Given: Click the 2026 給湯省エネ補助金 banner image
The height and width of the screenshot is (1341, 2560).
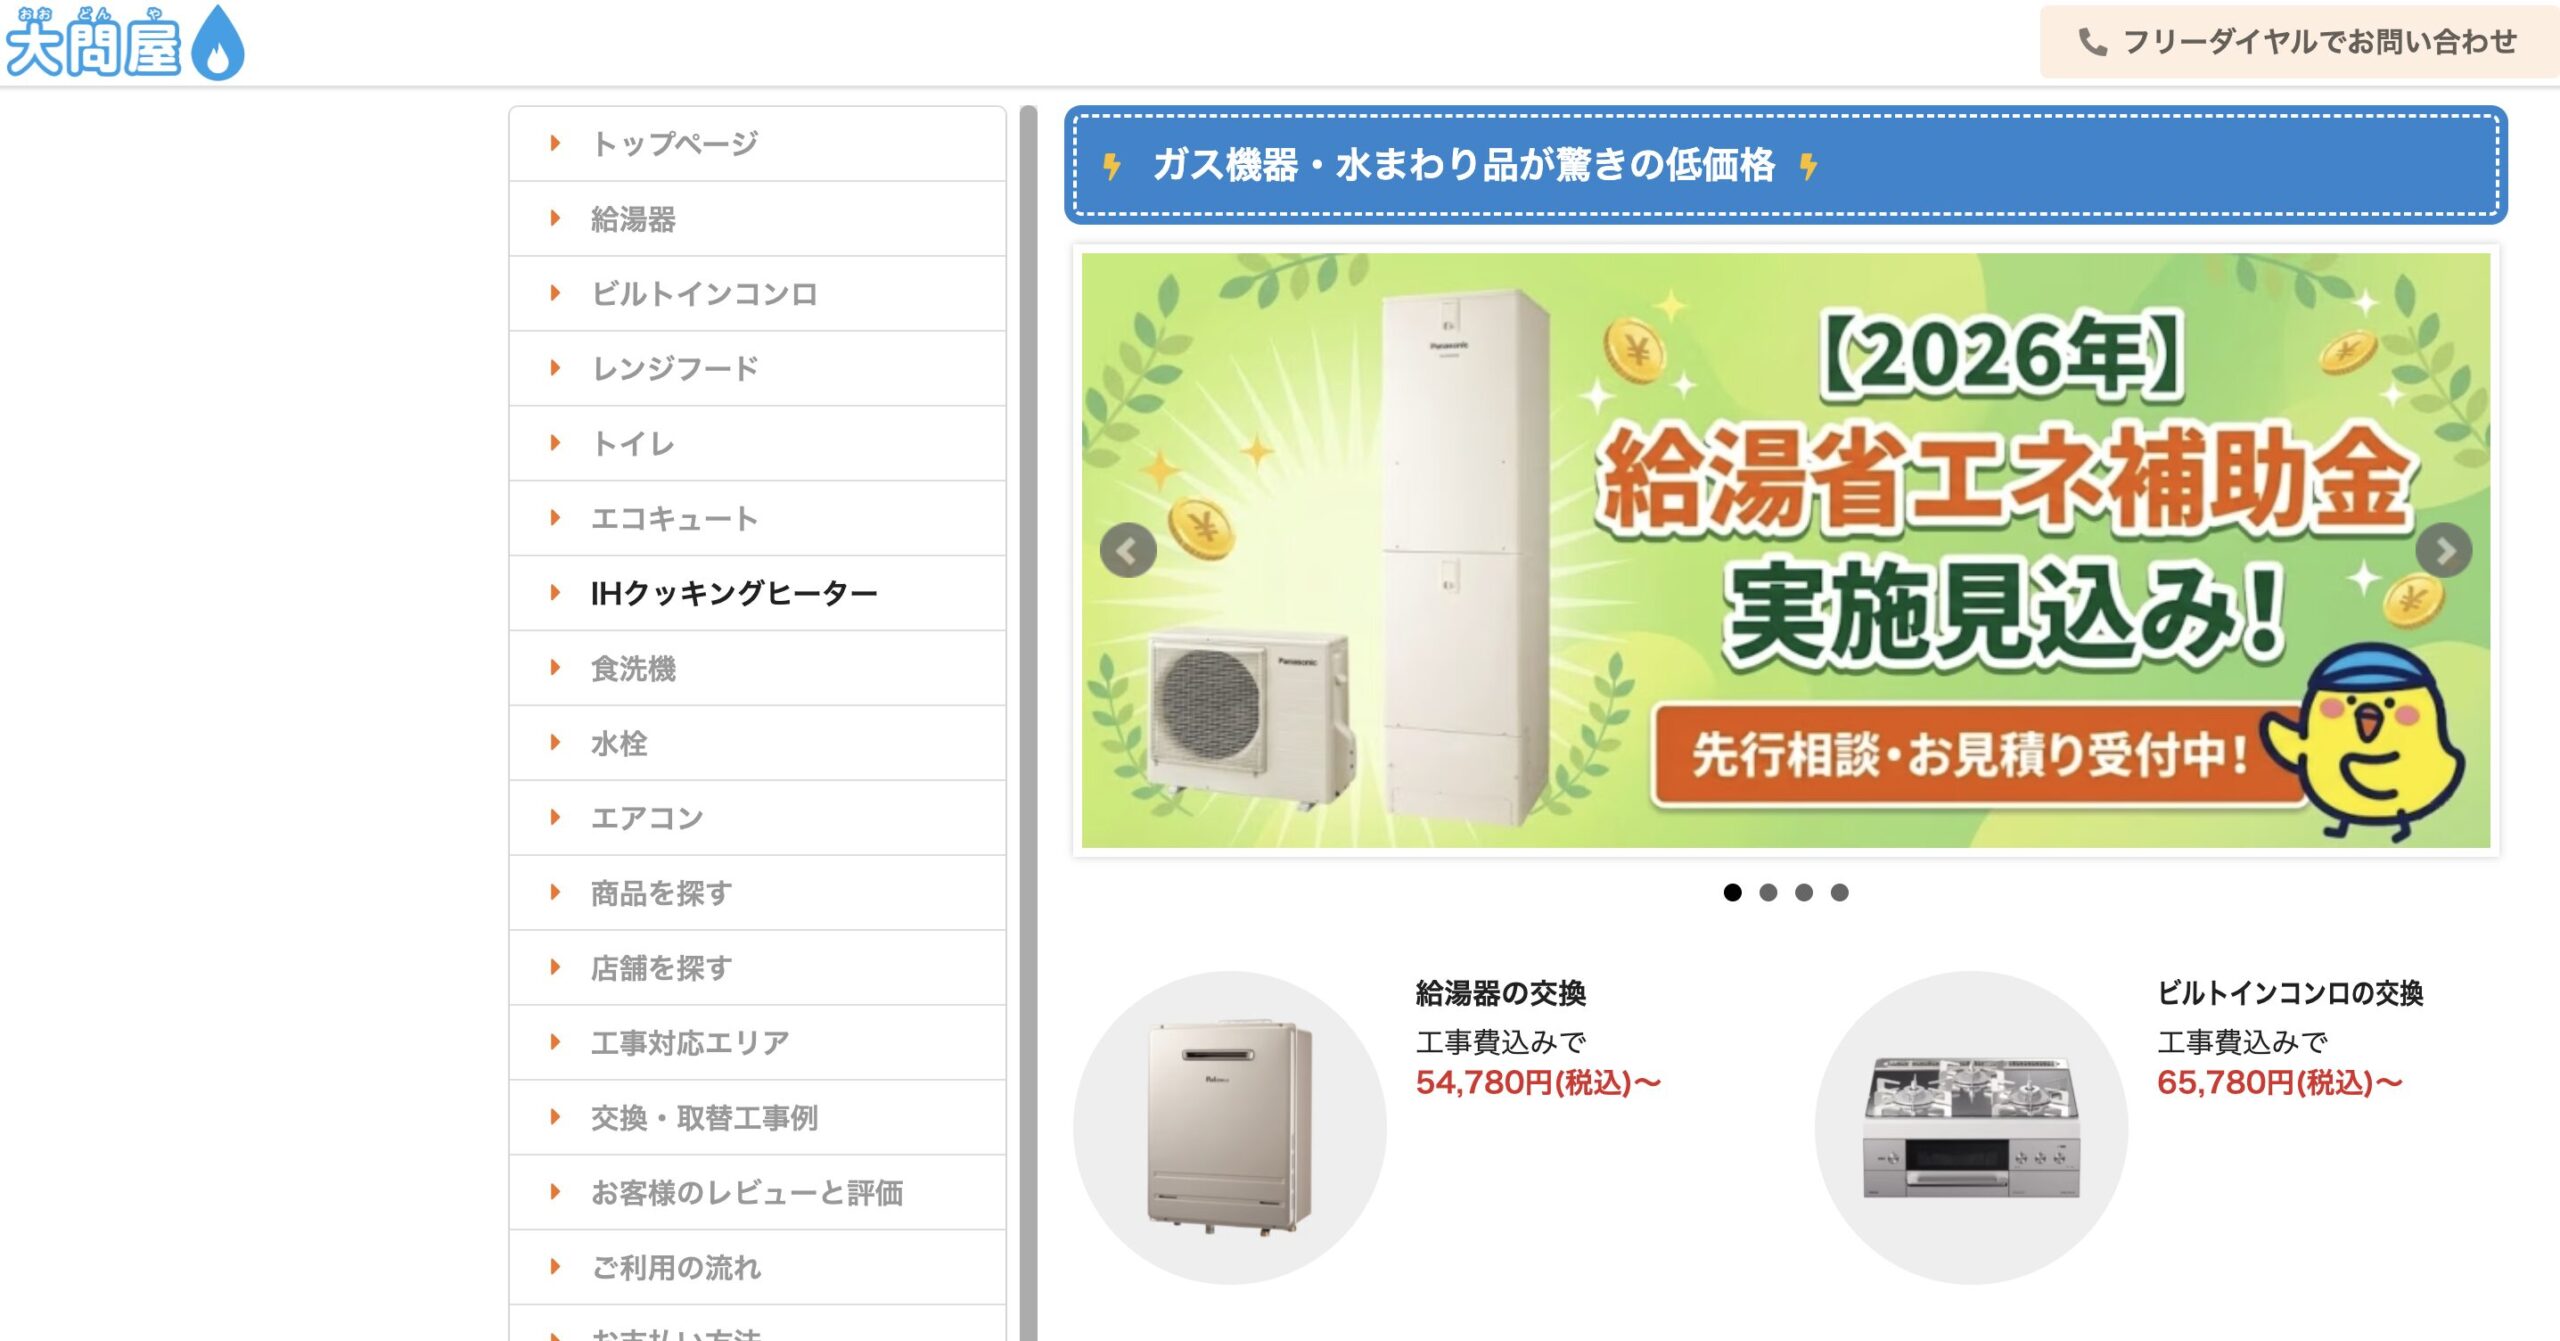Looking at the screenshot, I should pyautogui.click(x=1785, y=550).
